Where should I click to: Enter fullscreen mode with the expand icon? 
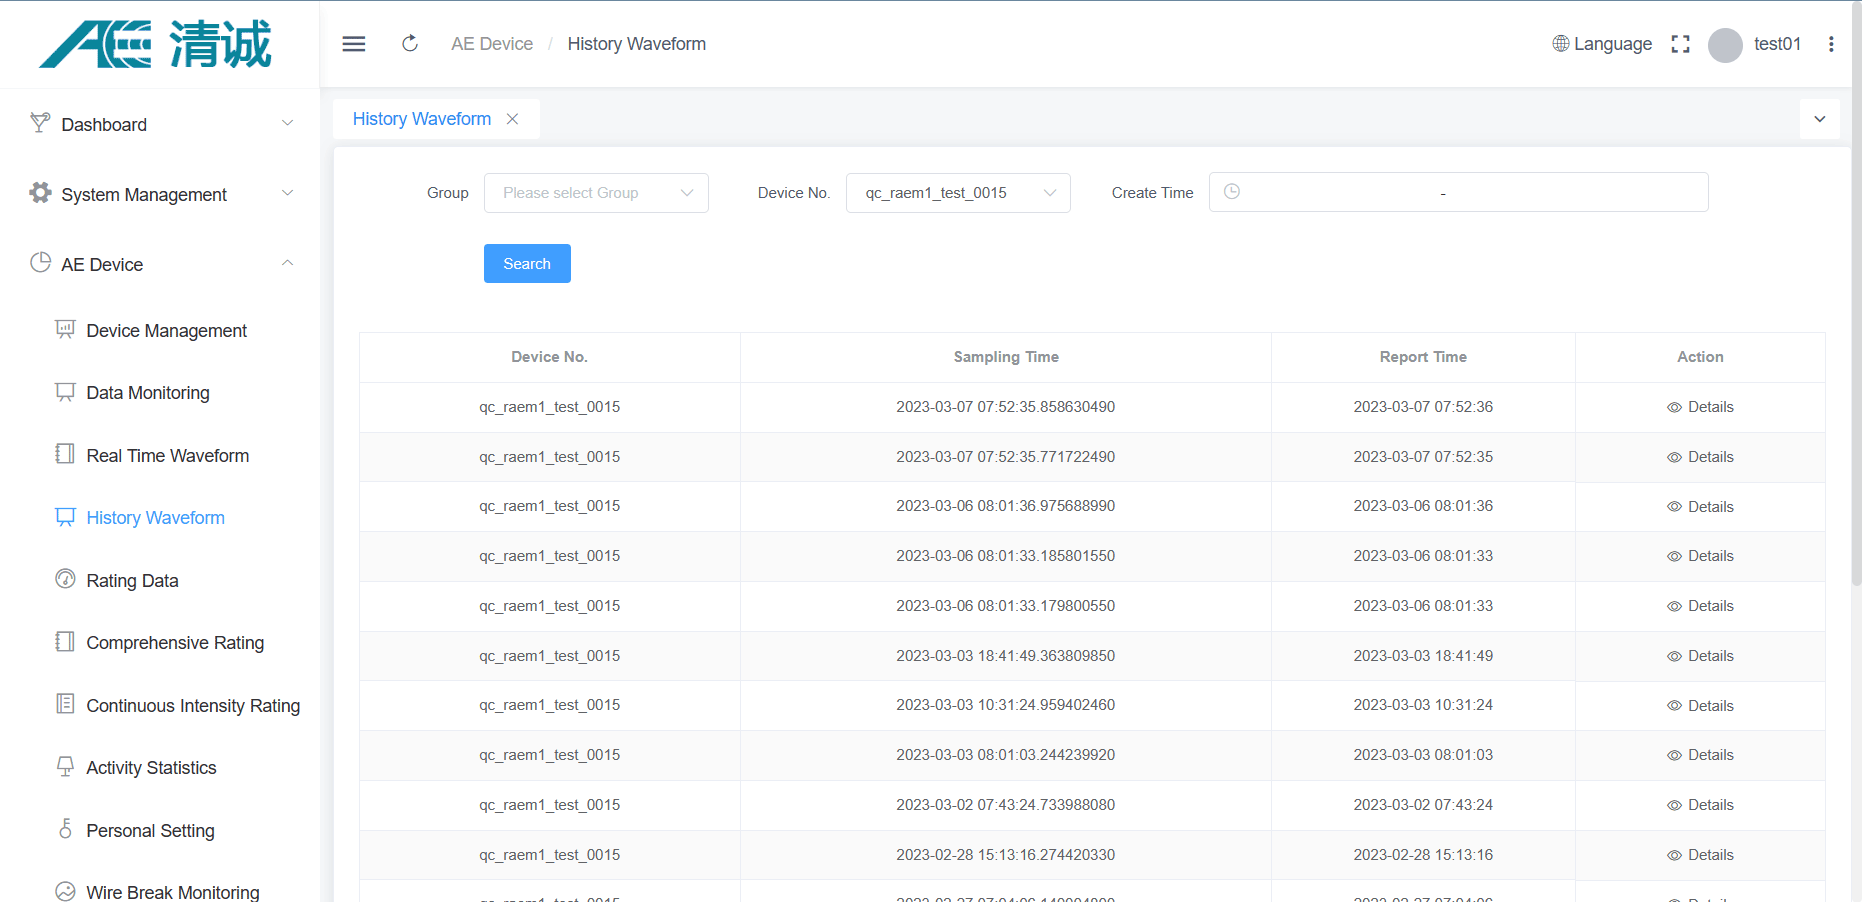point(1680,44)
